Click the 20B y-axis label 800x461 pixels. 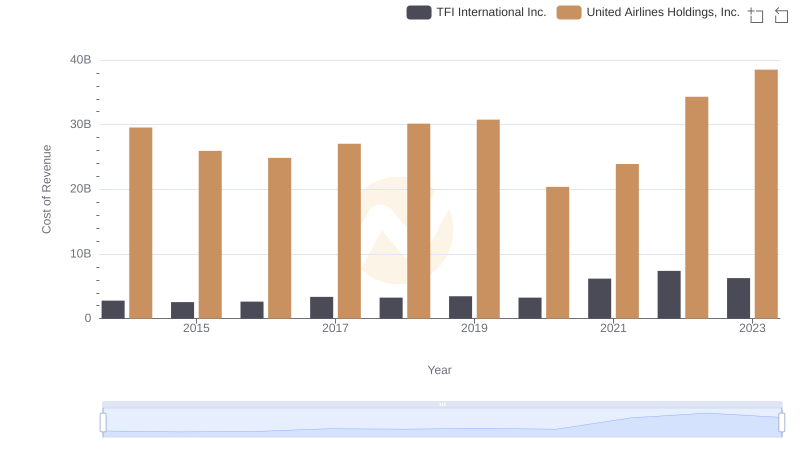tap(81, 189)
